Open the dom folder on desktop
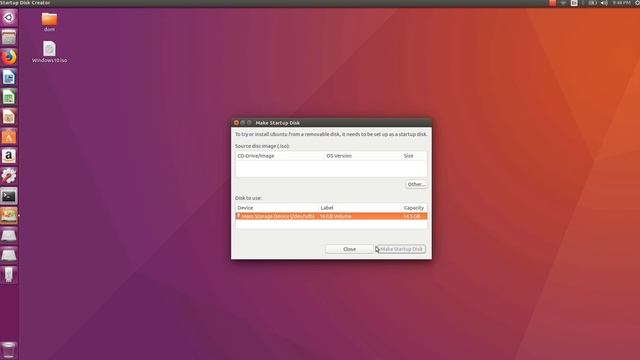 pyautogui.click(x=49, y=22)
